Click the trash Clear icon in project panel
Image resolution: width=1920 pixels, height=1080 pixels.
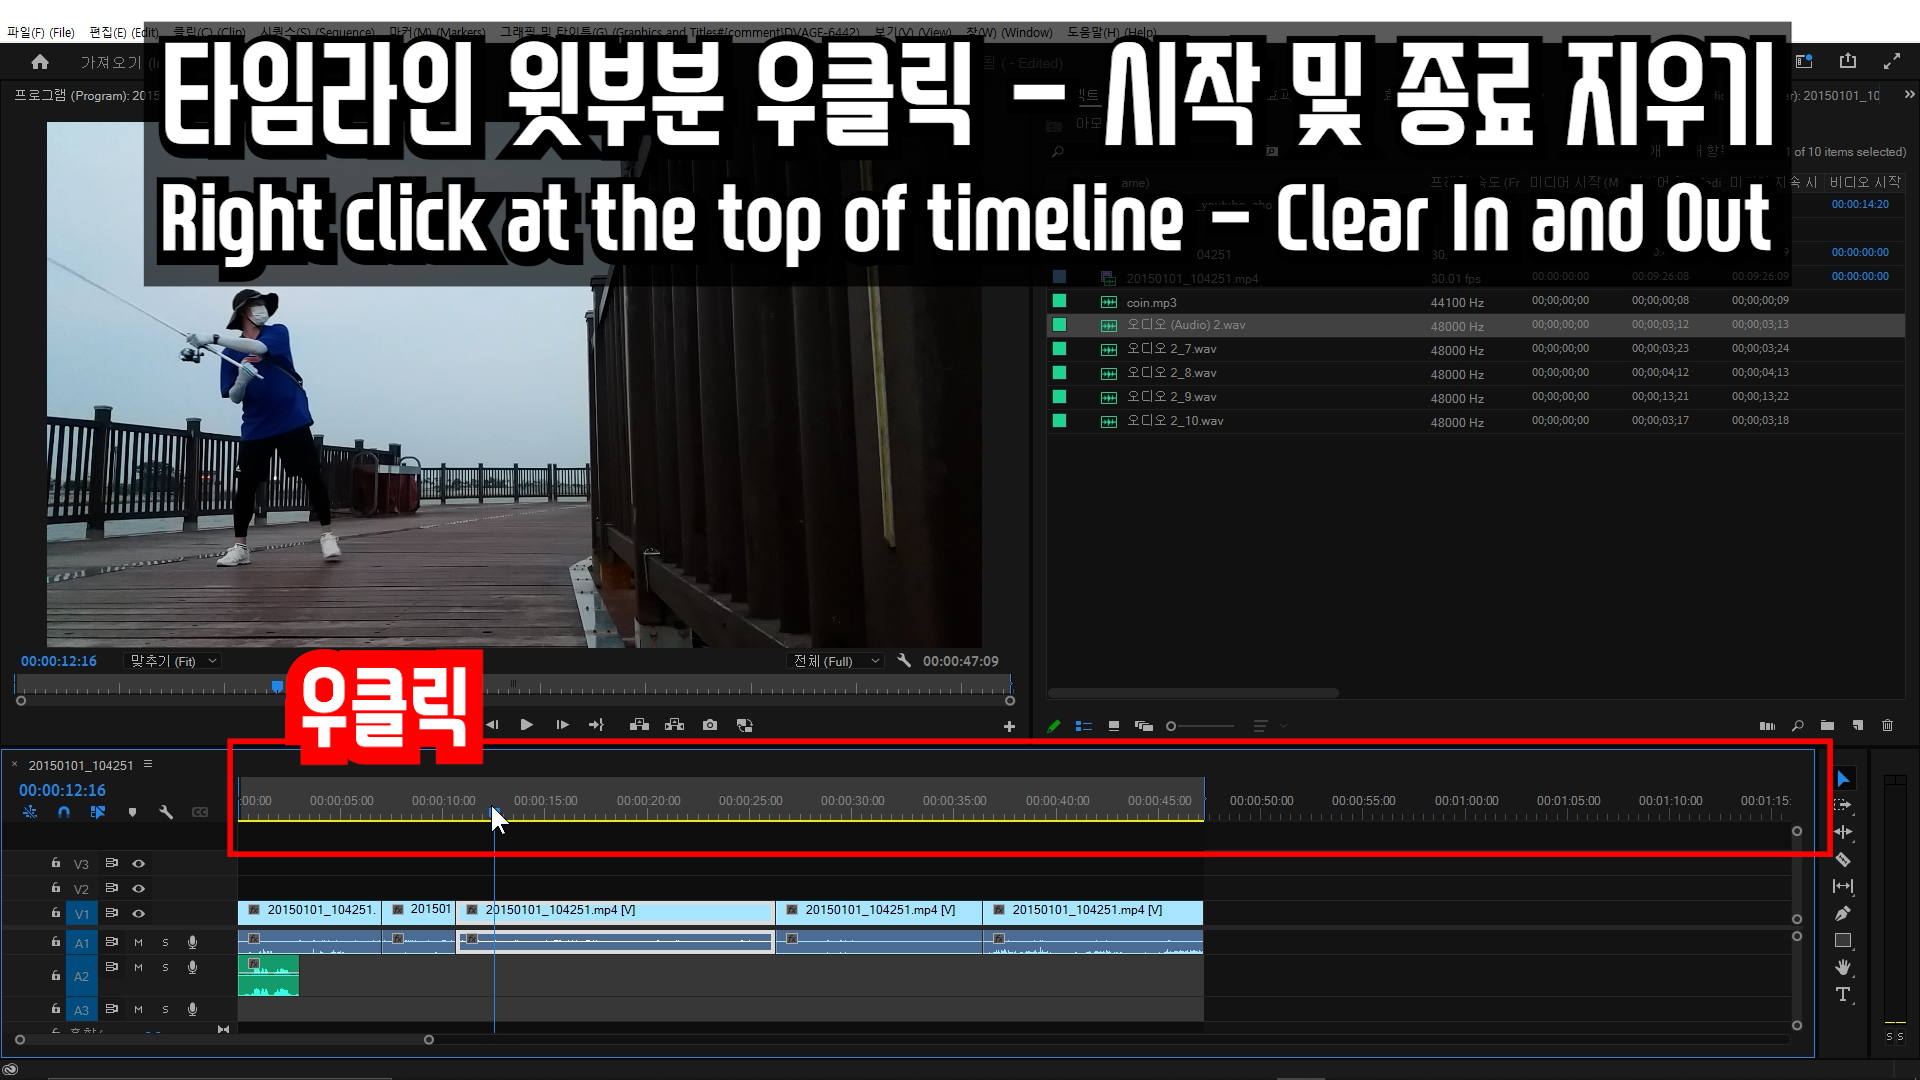[1887, 725]
